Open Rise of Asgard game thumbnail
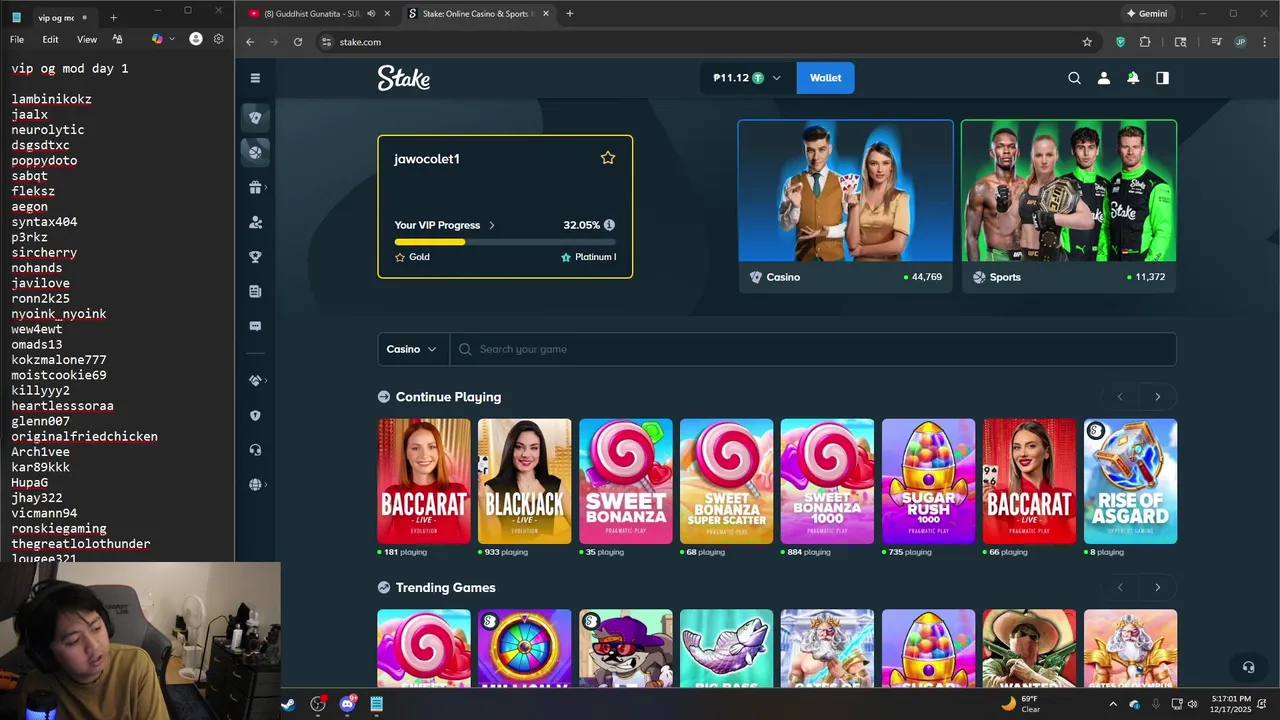Viewport: 1280px width, 720px height. [1130, 481]
